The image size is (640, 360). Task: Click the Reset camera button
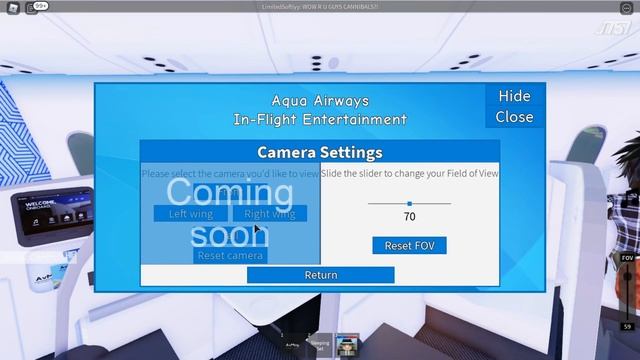(230, 256)
